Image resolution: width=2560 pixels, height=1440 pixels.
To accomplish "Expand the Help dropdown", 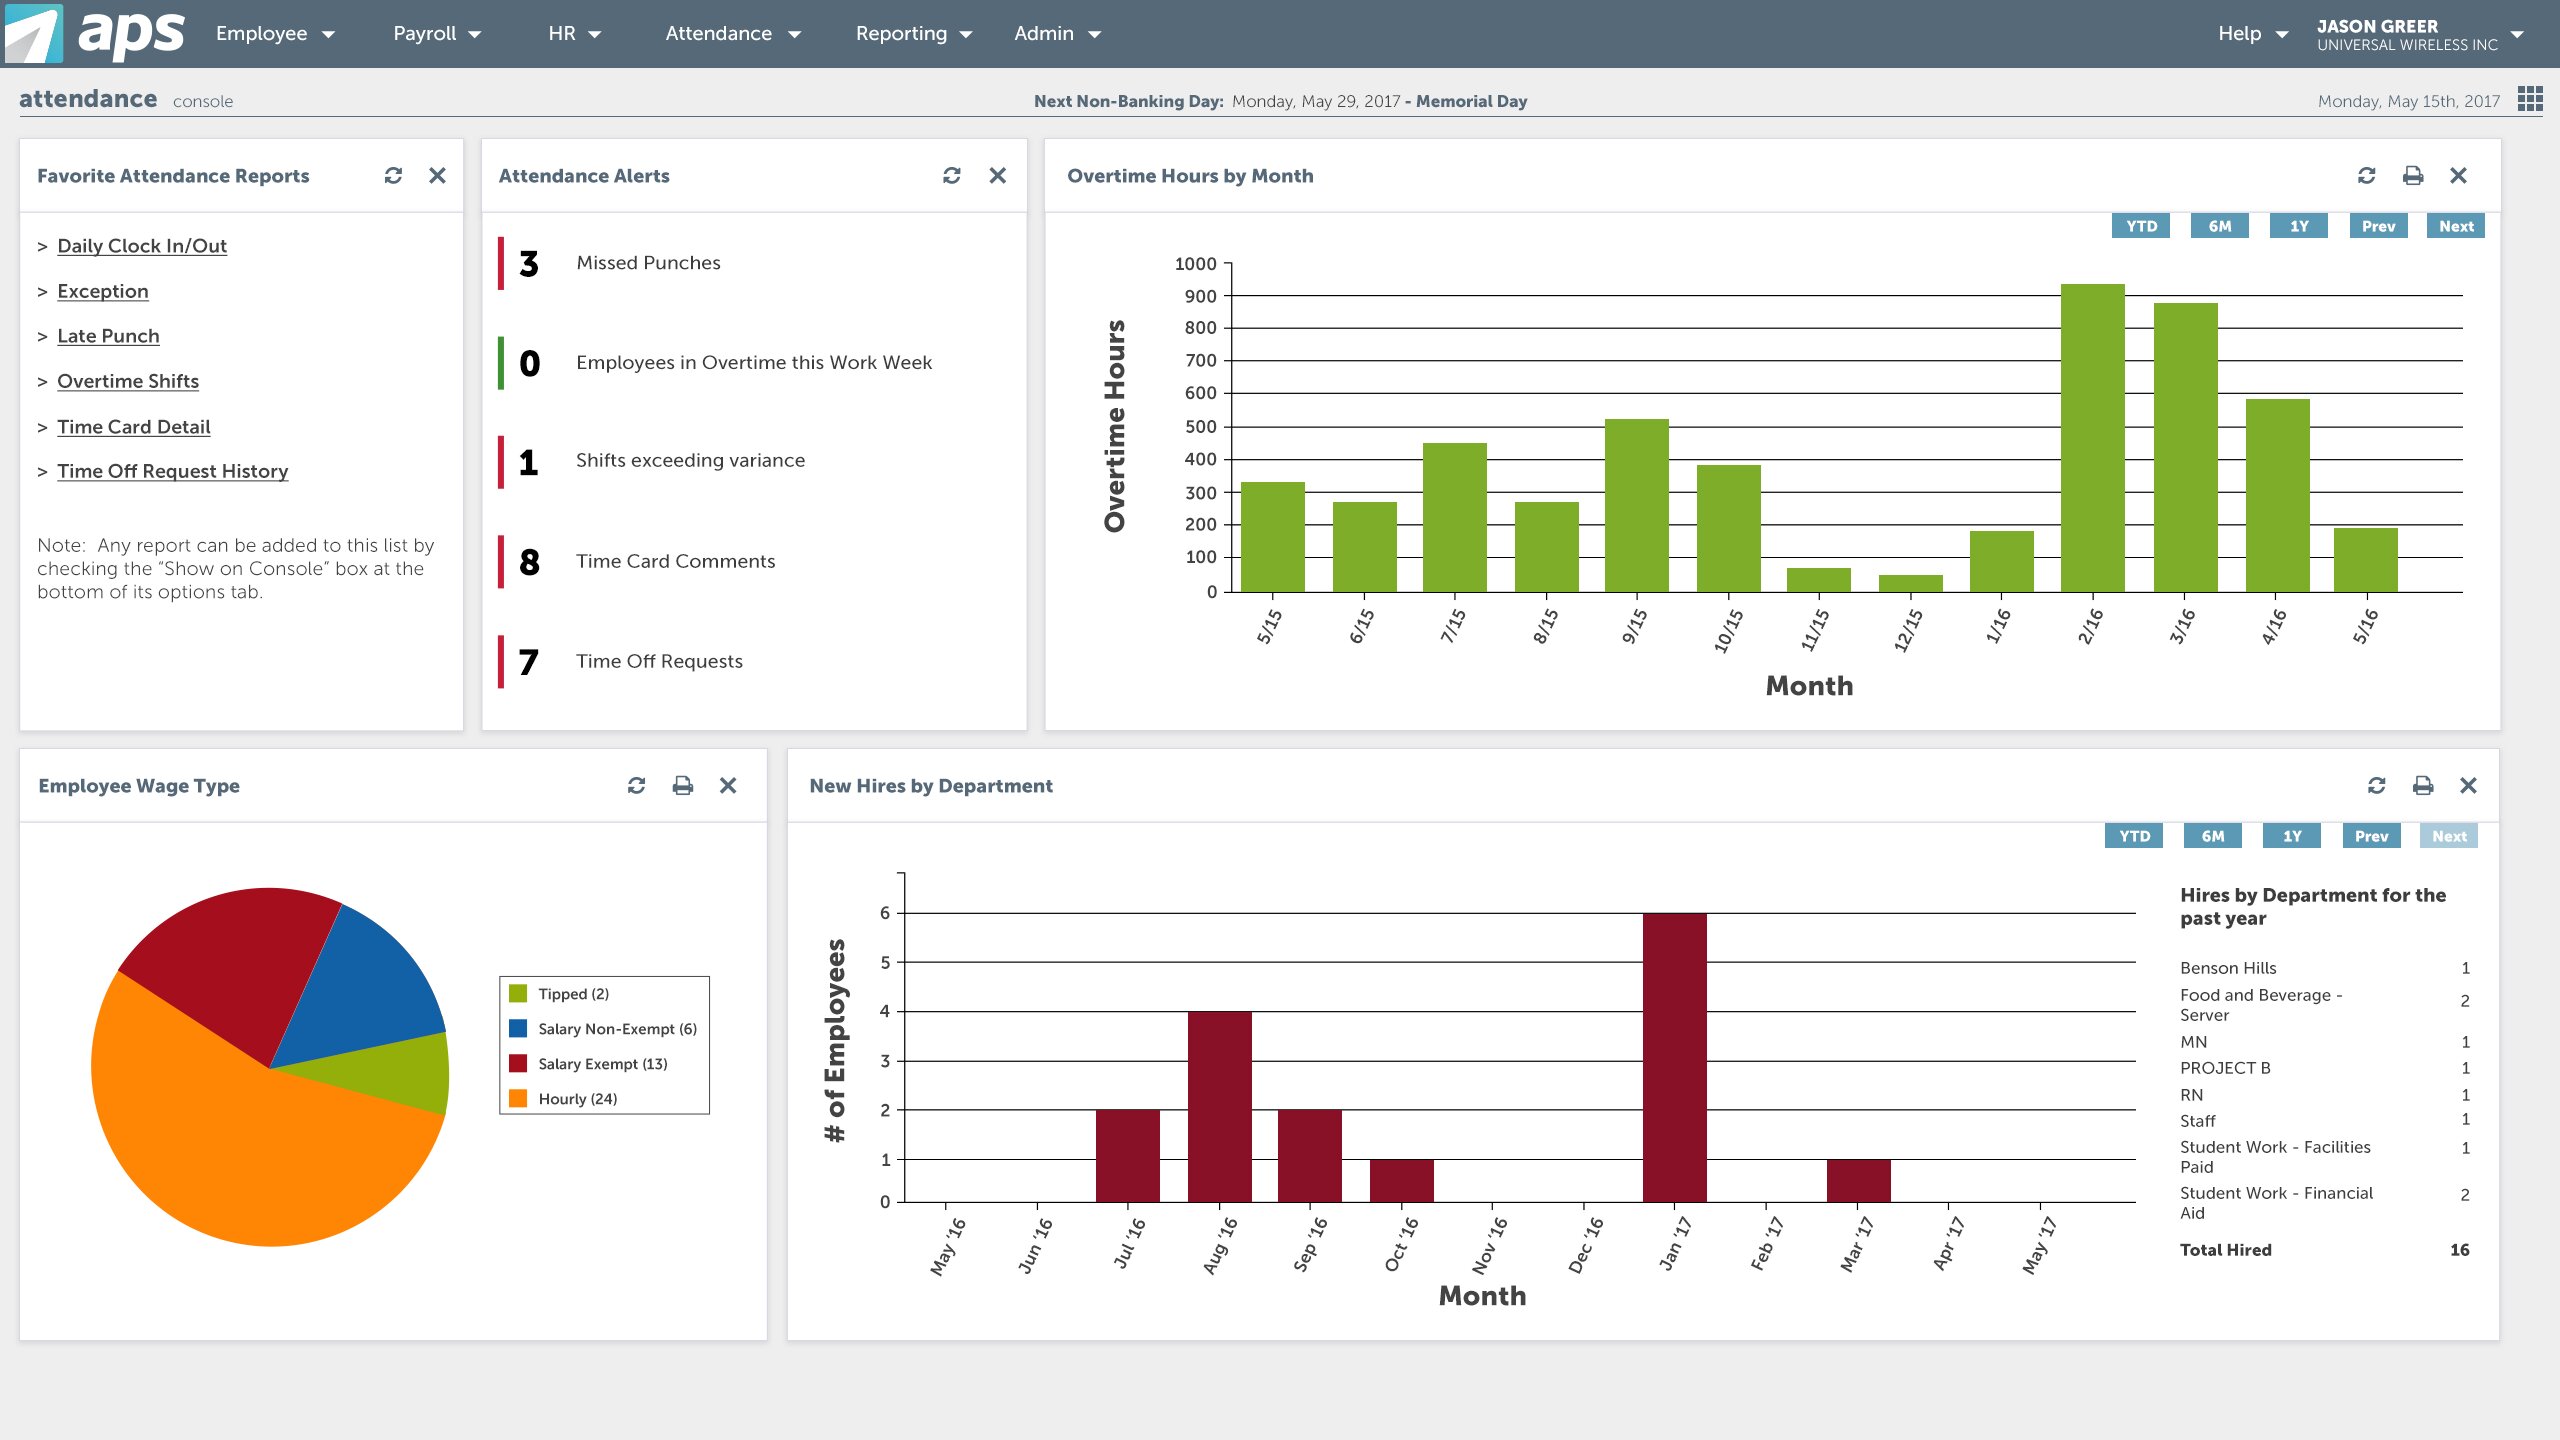I will click(x=2252, y=34).
